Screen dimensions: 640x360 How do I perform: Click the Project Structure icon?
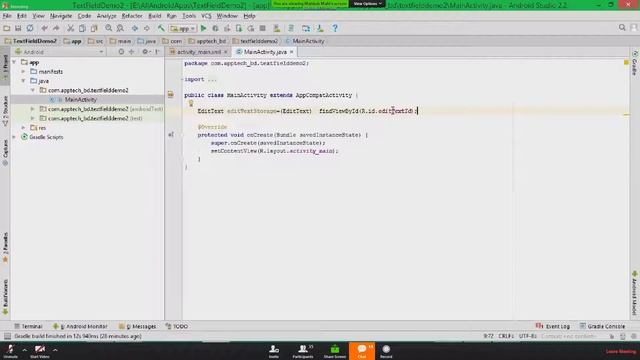[306, 28]
